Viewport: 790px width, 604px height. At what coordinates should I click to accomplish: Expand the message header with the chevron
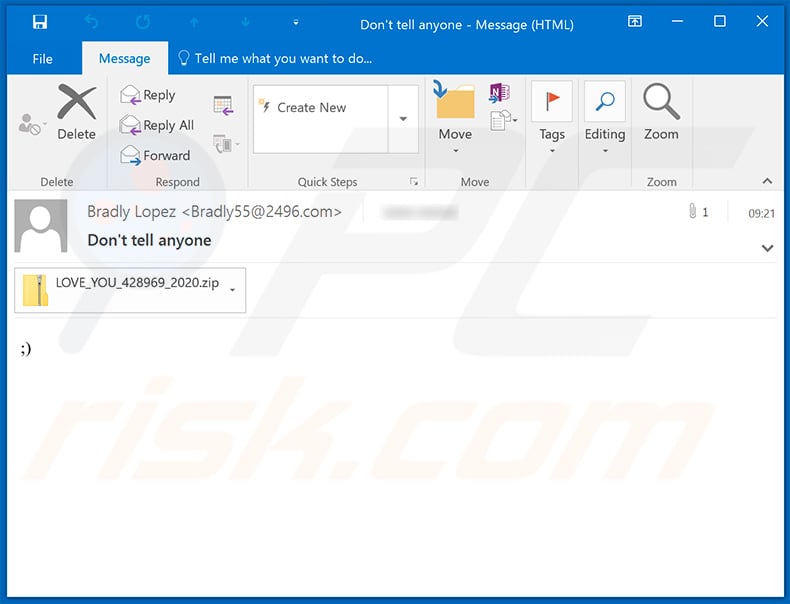tap(767, 248)
